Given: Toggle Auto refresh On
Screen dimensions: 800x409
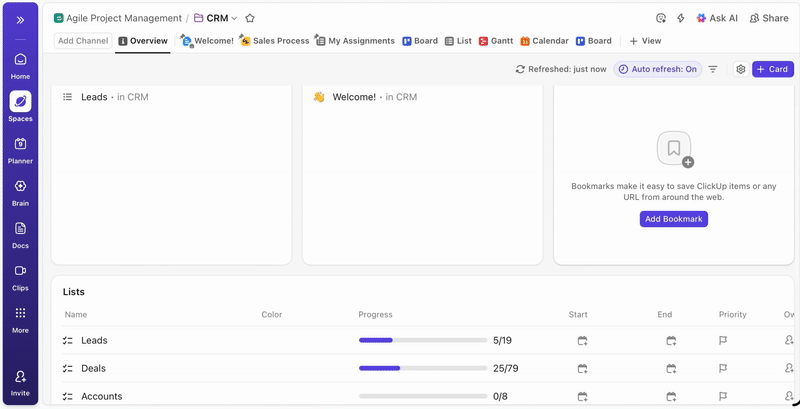Looking at the screenshot, I should 657,69.
